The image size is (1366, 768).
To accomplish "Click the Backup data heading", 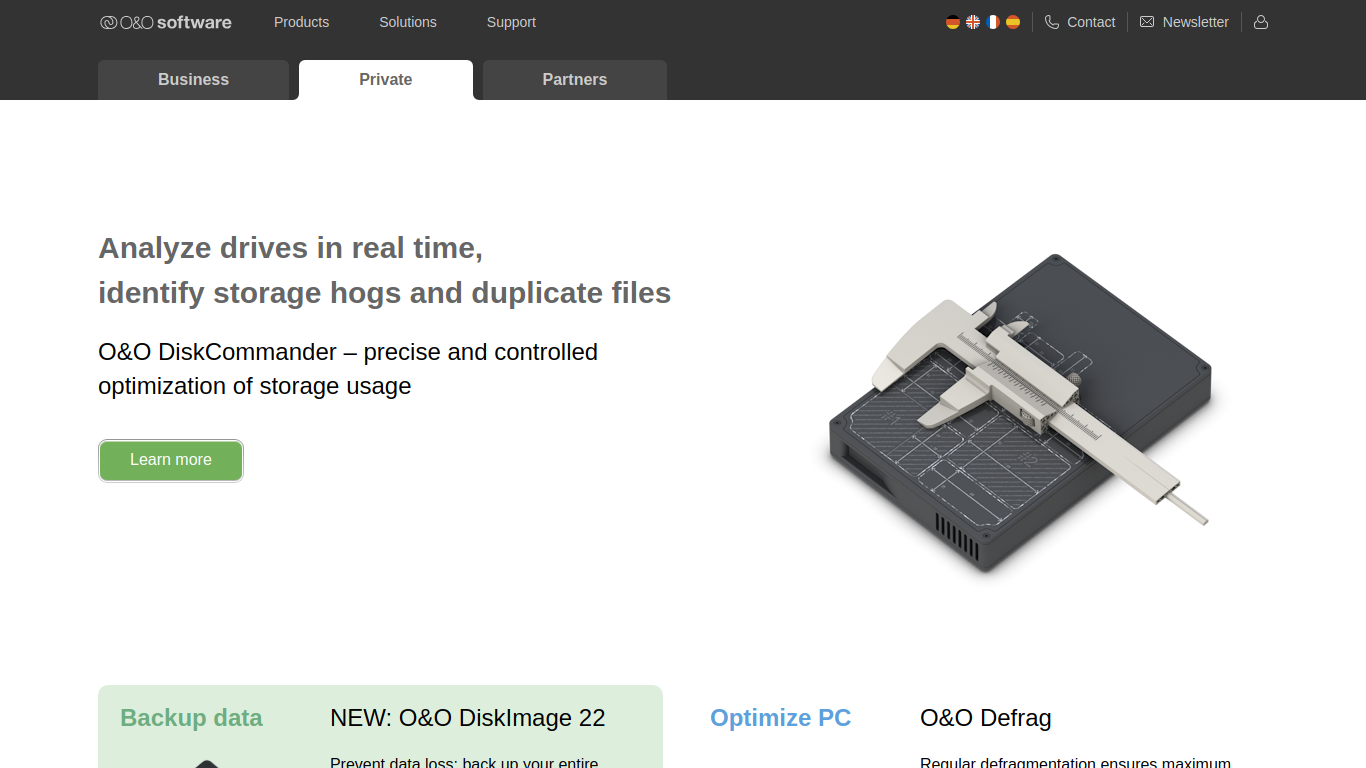I will [191, 718].
